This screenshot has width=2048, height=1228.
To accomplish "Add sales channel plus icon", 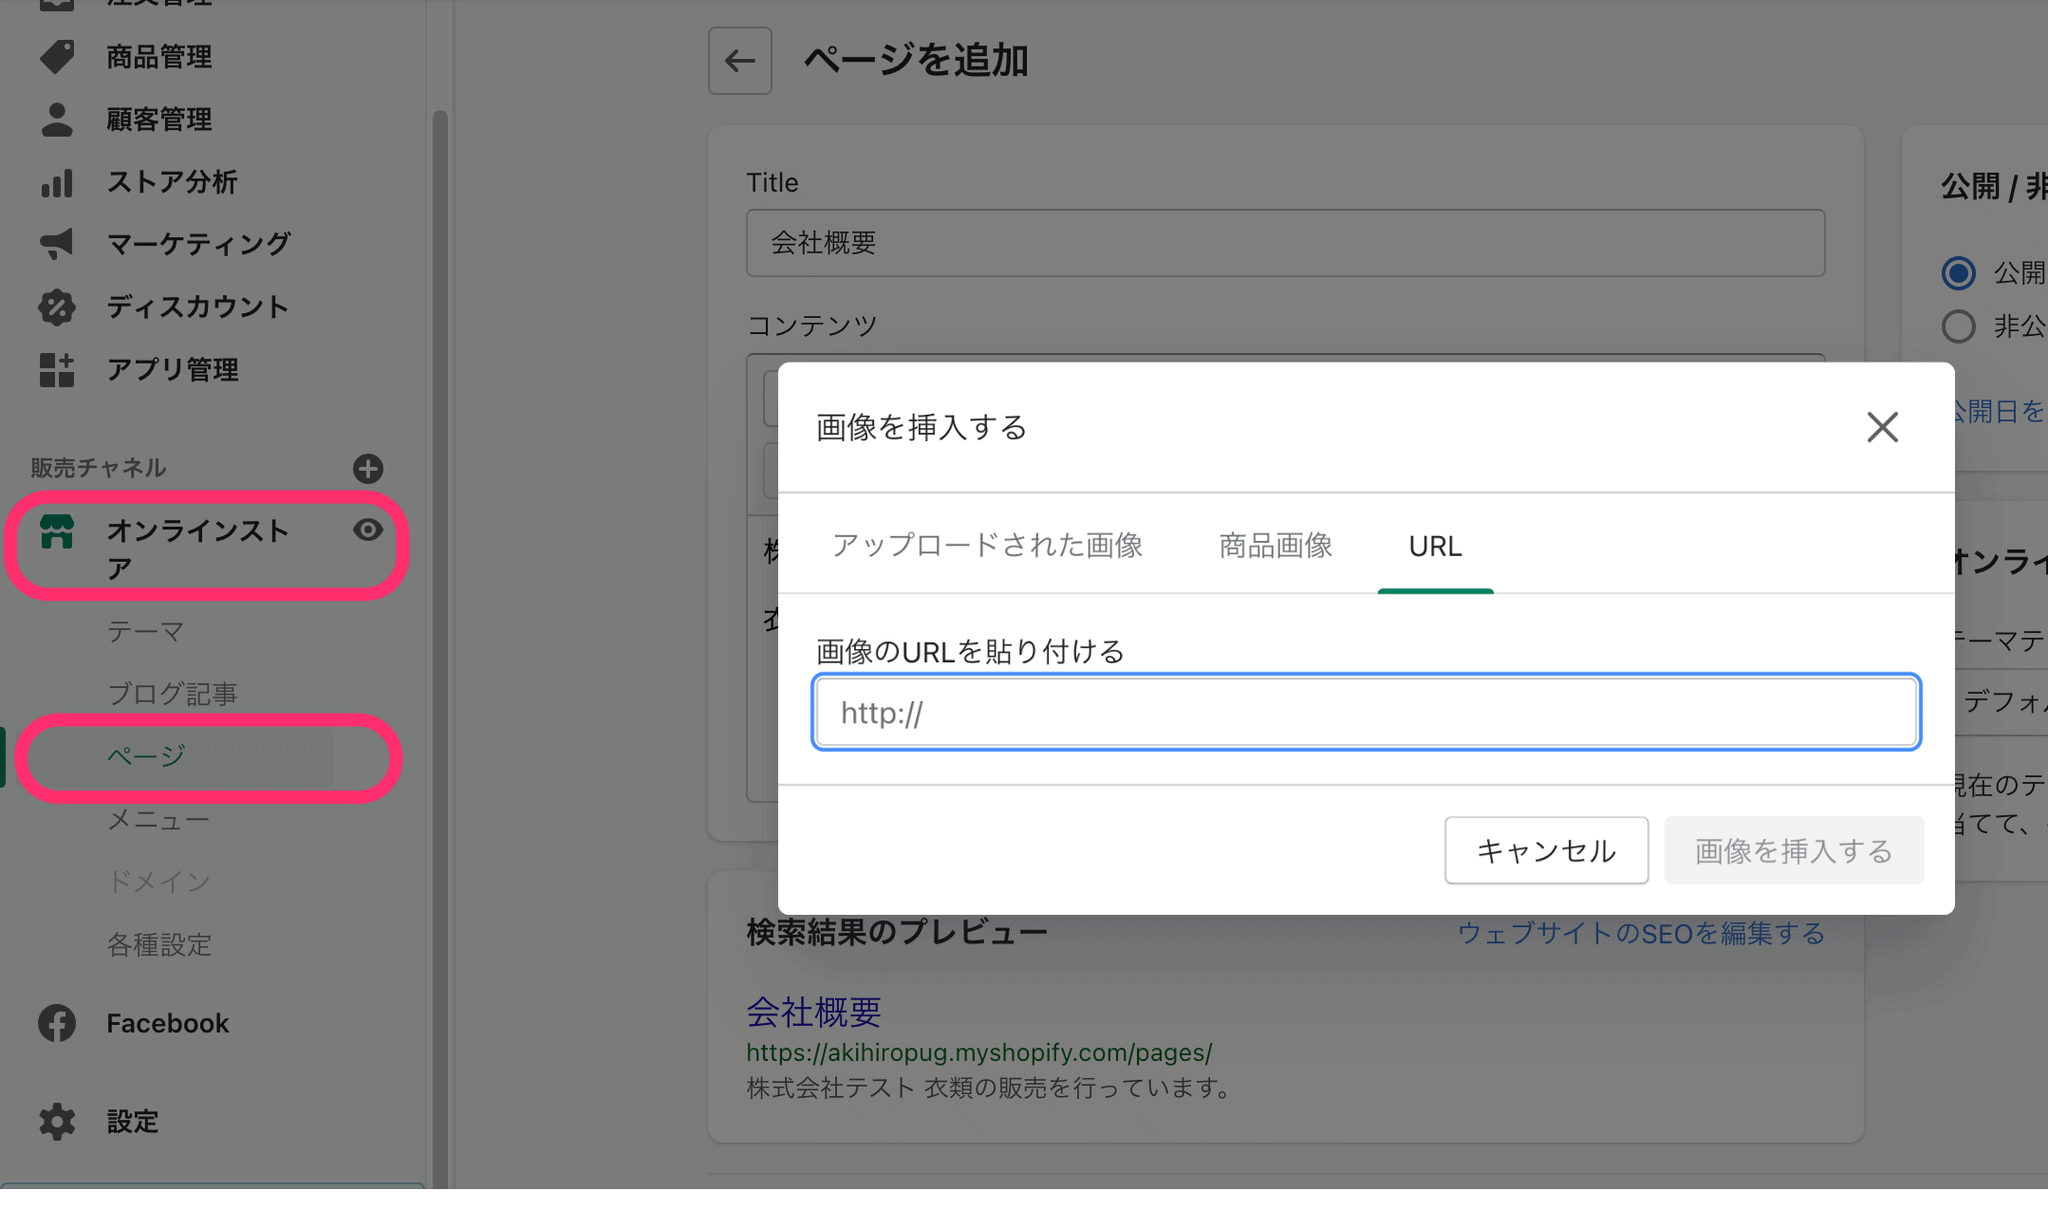I will point(368,468).
